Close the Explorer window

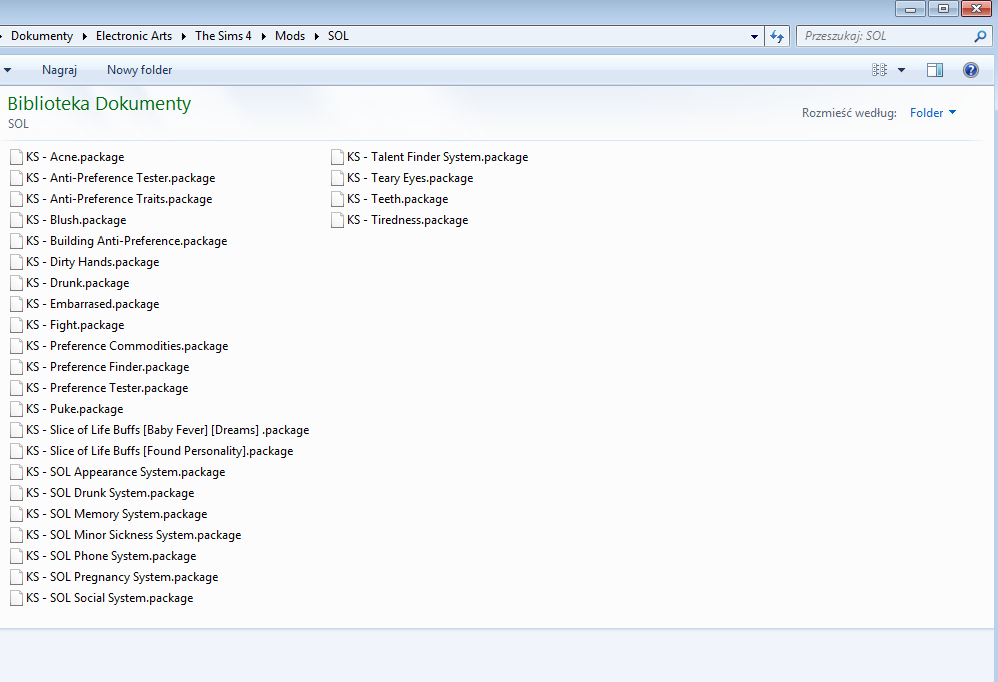tap(976, 9)
